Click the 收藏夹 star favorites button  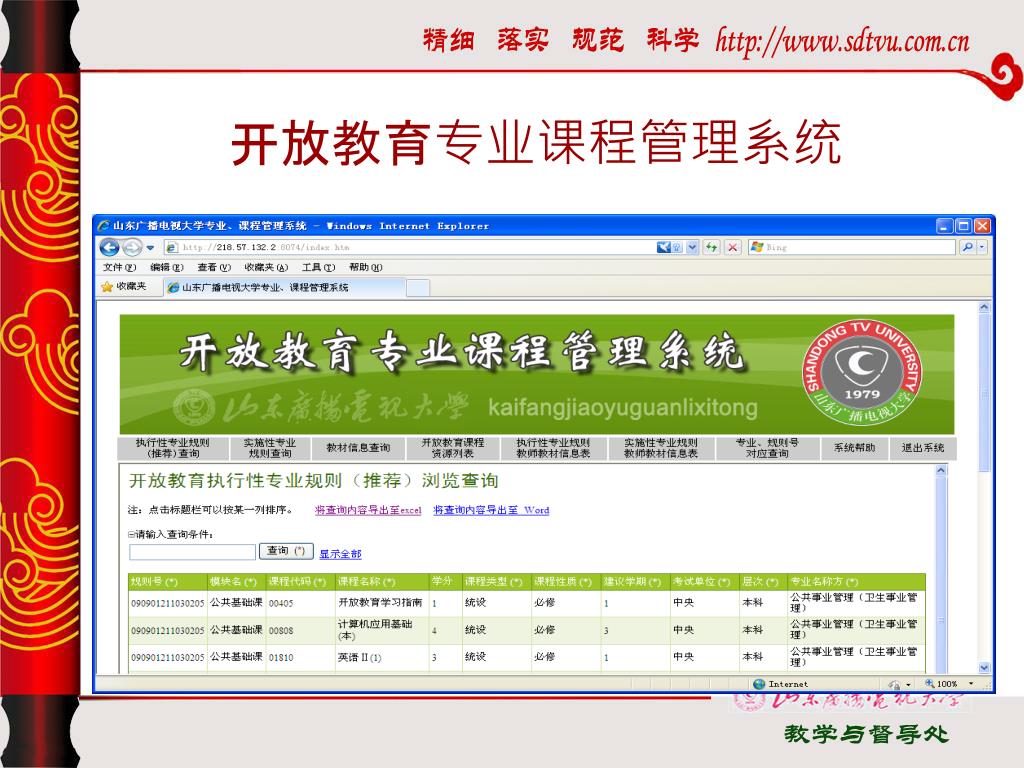124,287
